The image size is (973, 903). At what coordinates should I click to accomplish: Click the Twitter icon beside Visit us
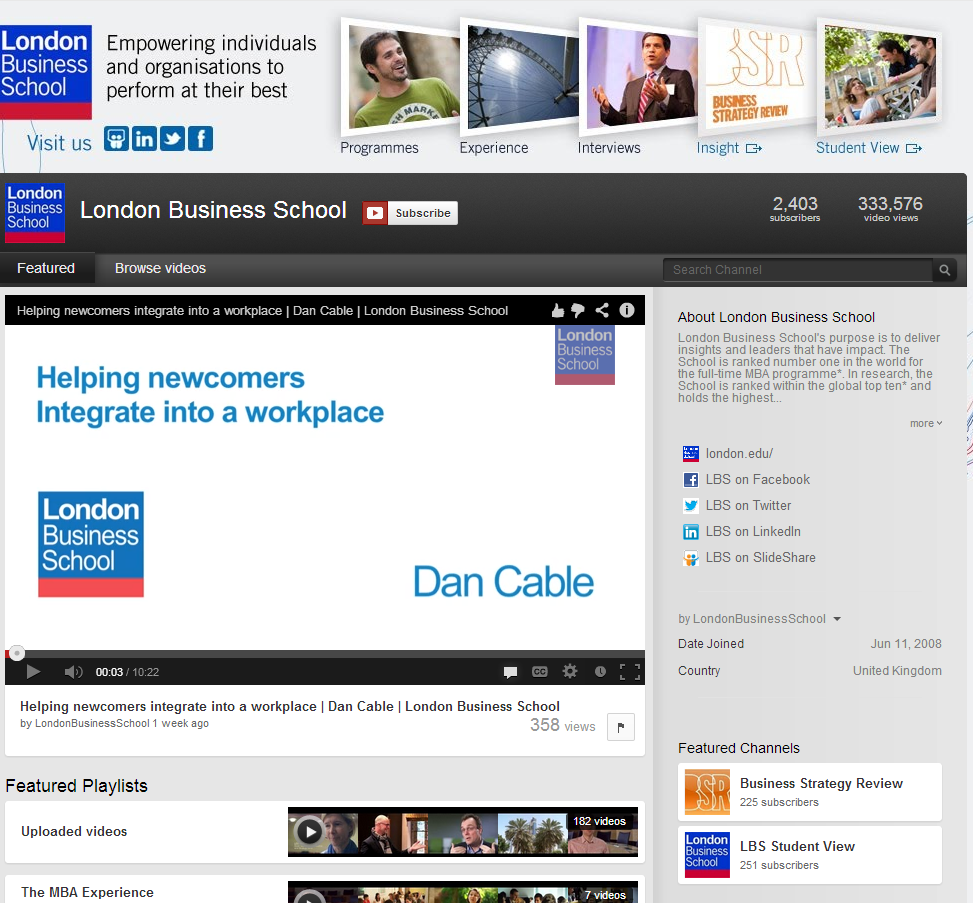[x=173, y=139]
